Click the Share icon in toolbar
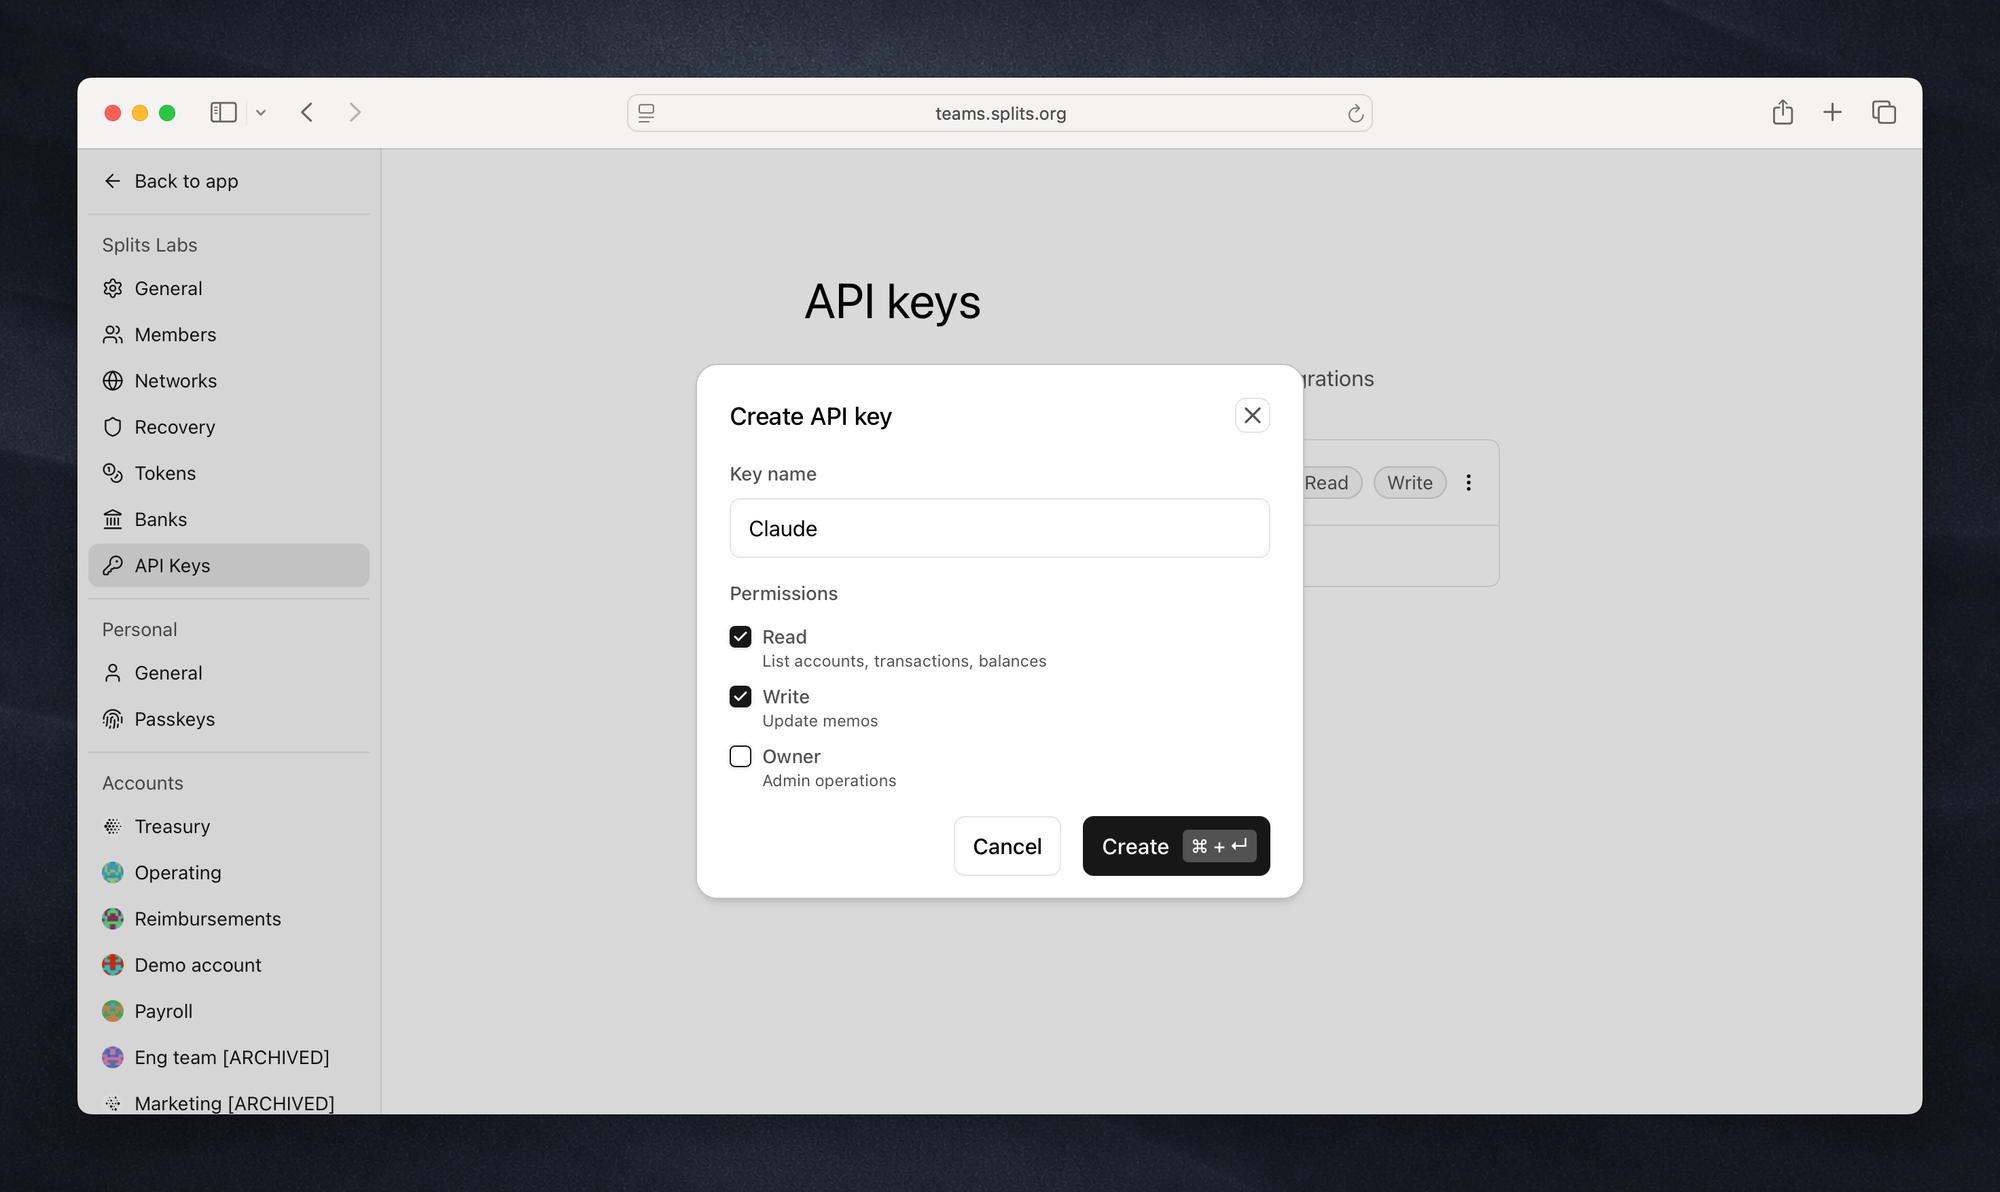The height and width of the screenshot is (1192, 2000). tap(1782, 113)
